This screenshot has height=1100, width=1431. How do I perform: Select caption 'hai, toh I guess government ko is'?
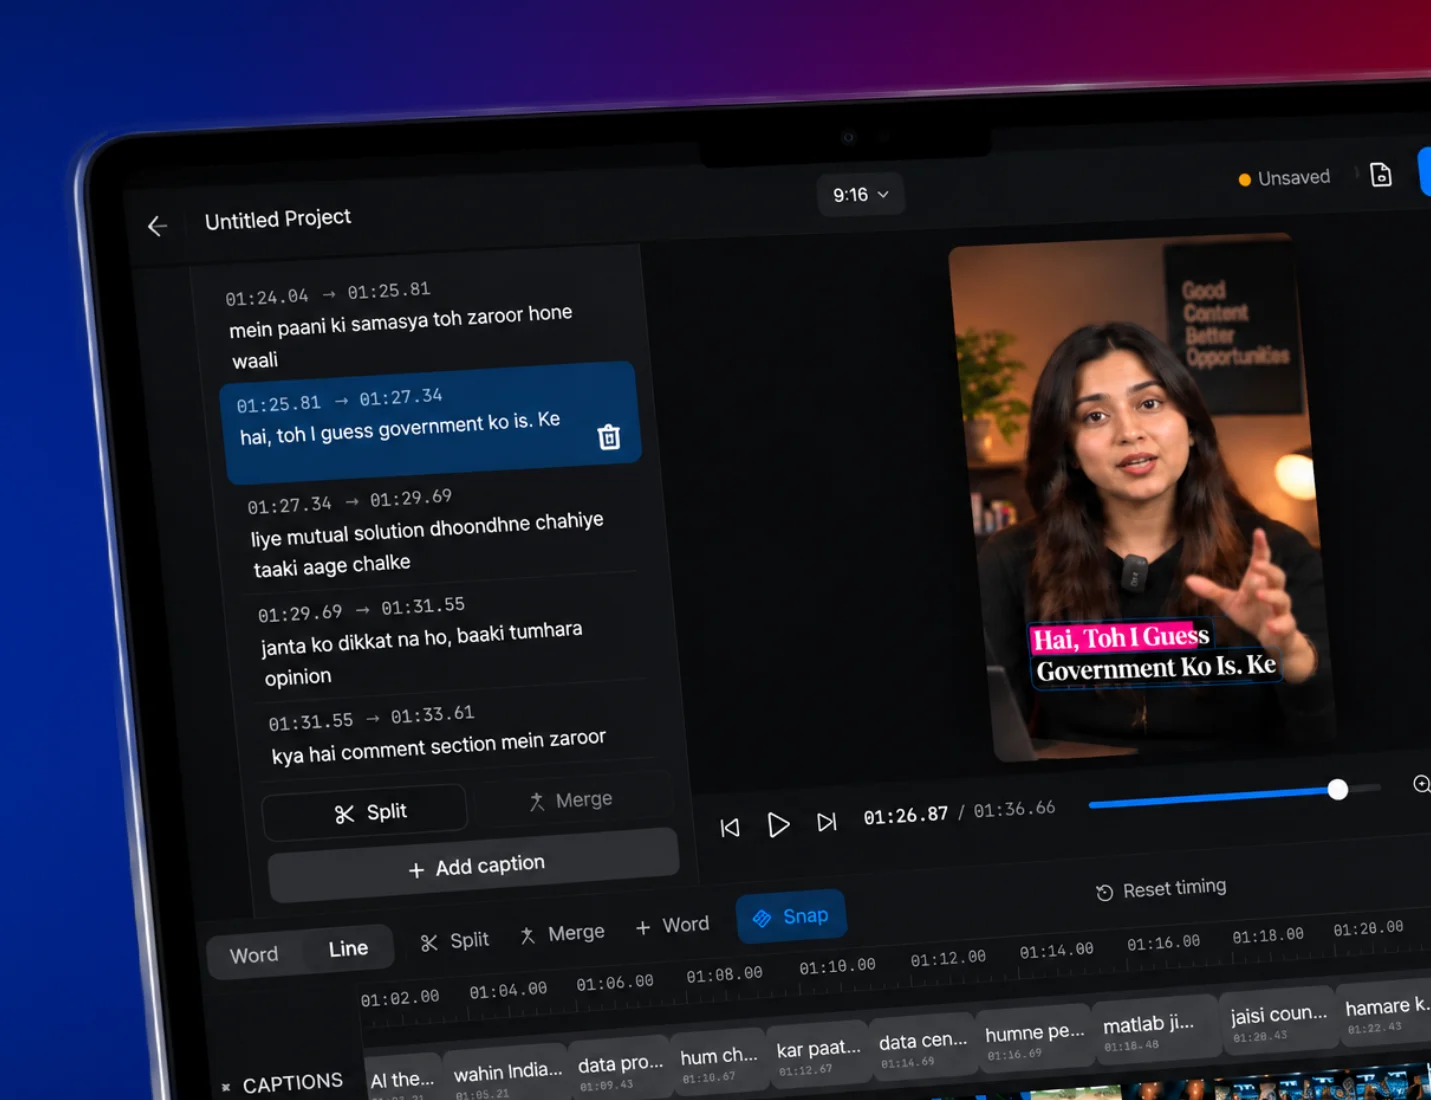430,421
